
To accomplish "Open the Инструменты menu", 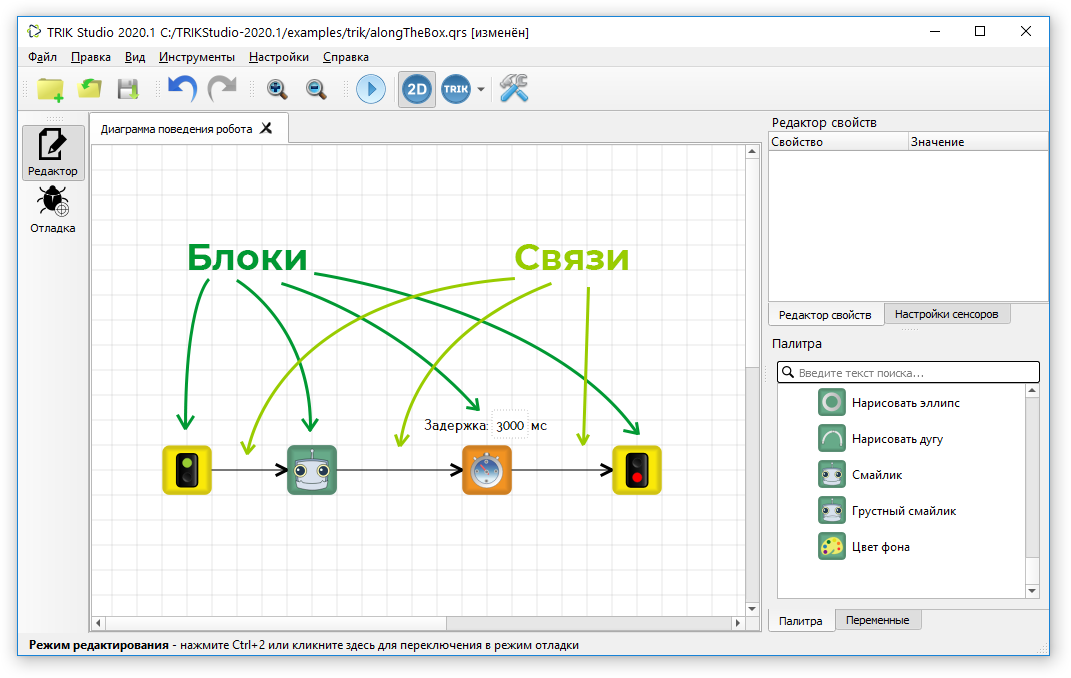I will (x=197, y=57).
